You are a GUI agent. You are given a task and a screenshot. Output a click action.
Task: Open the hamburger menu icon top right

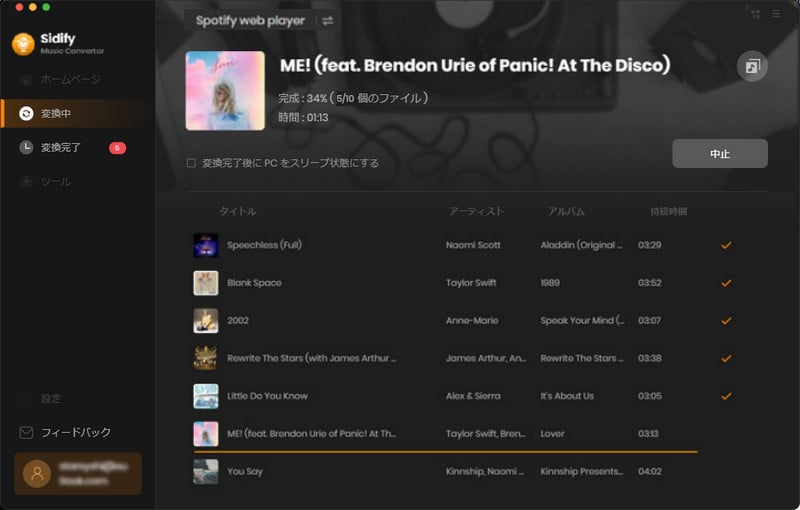[x=776, y=14]
